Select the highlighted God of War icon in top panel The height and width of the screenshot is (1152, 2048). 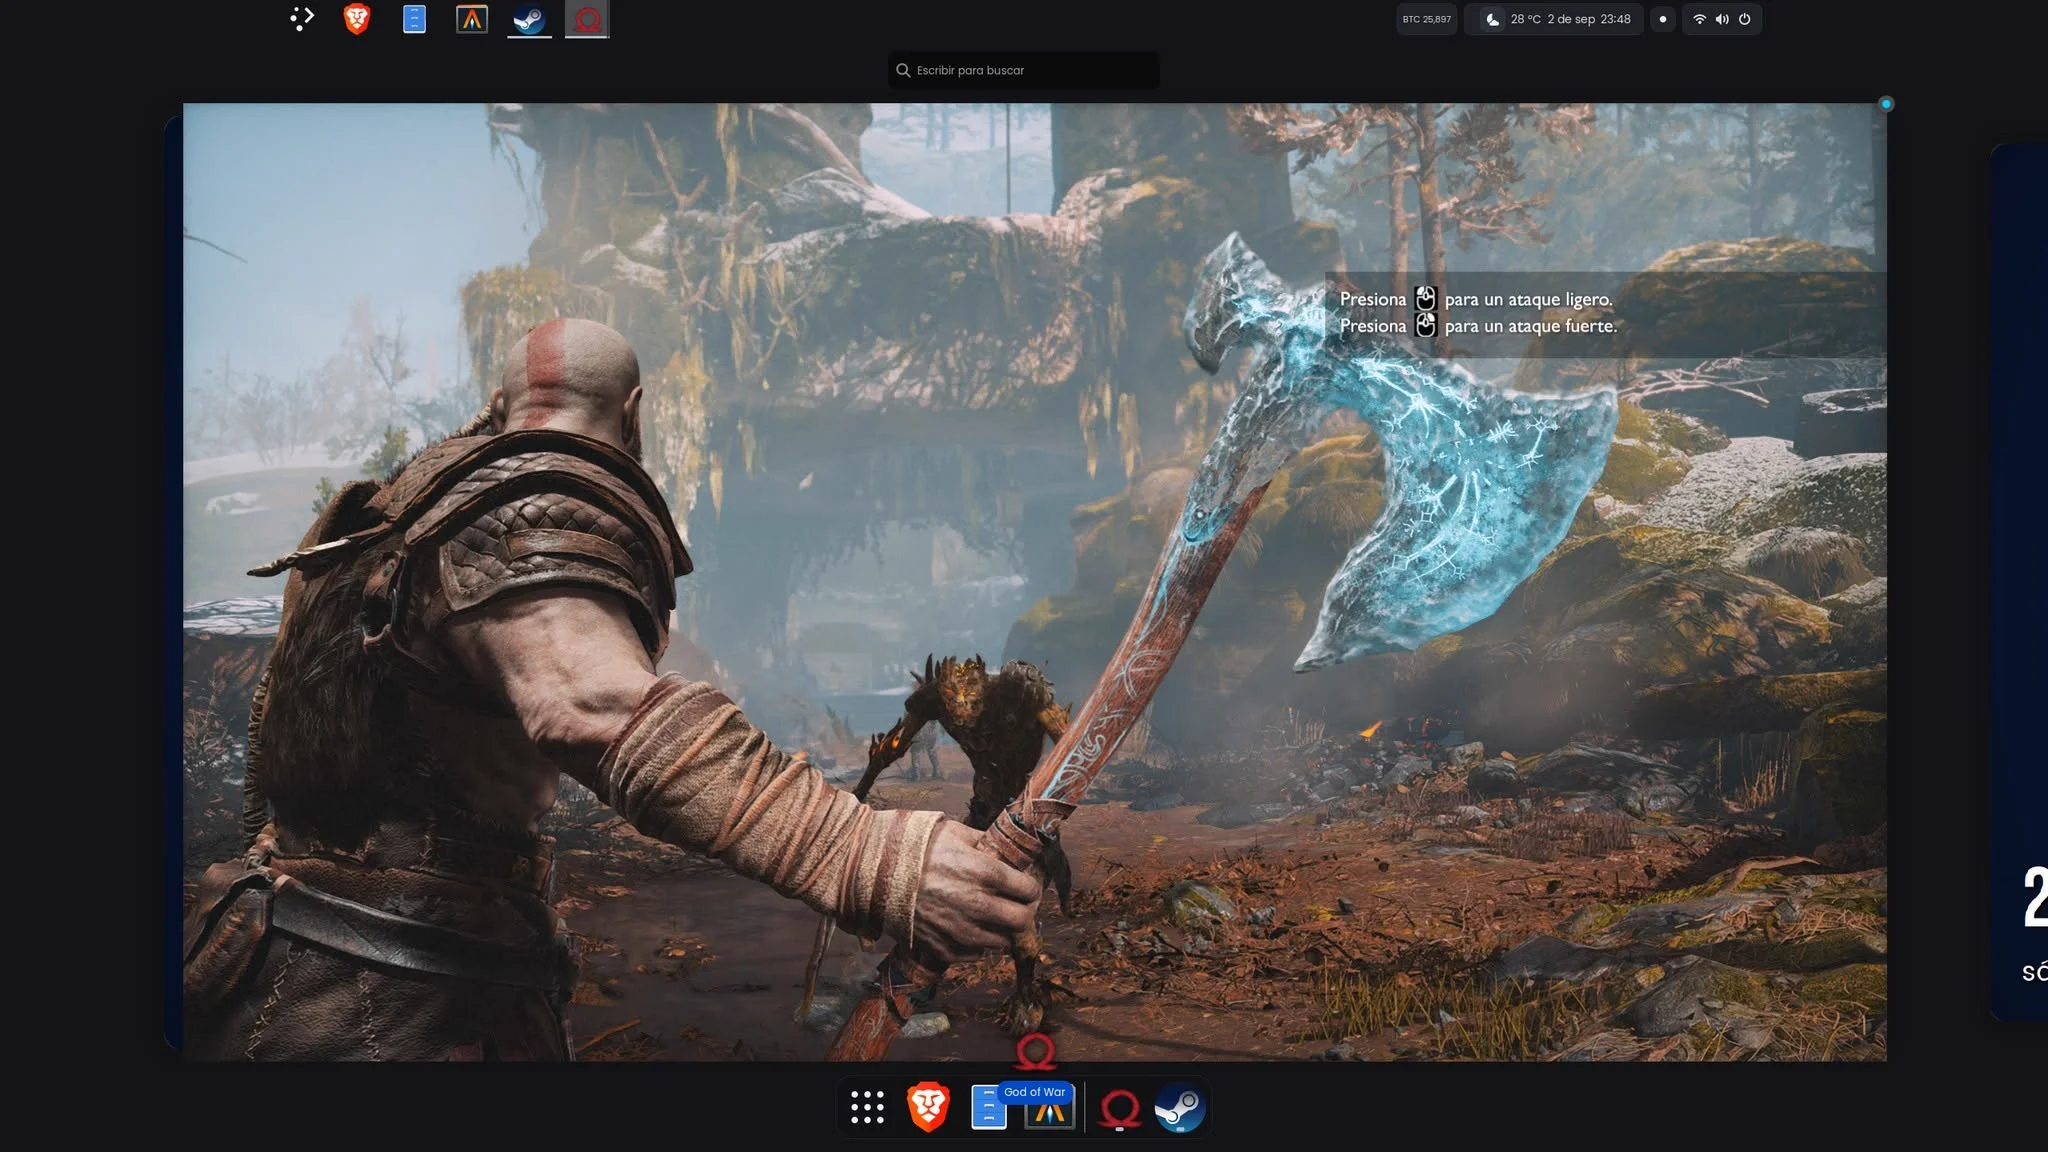[587, 19]
